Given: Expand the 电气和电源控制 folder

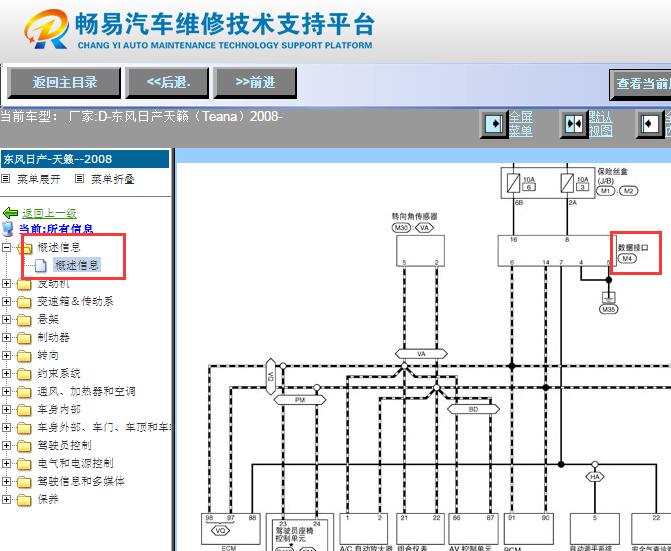Looking at the screenshot, I should click(x=6, y=463).
